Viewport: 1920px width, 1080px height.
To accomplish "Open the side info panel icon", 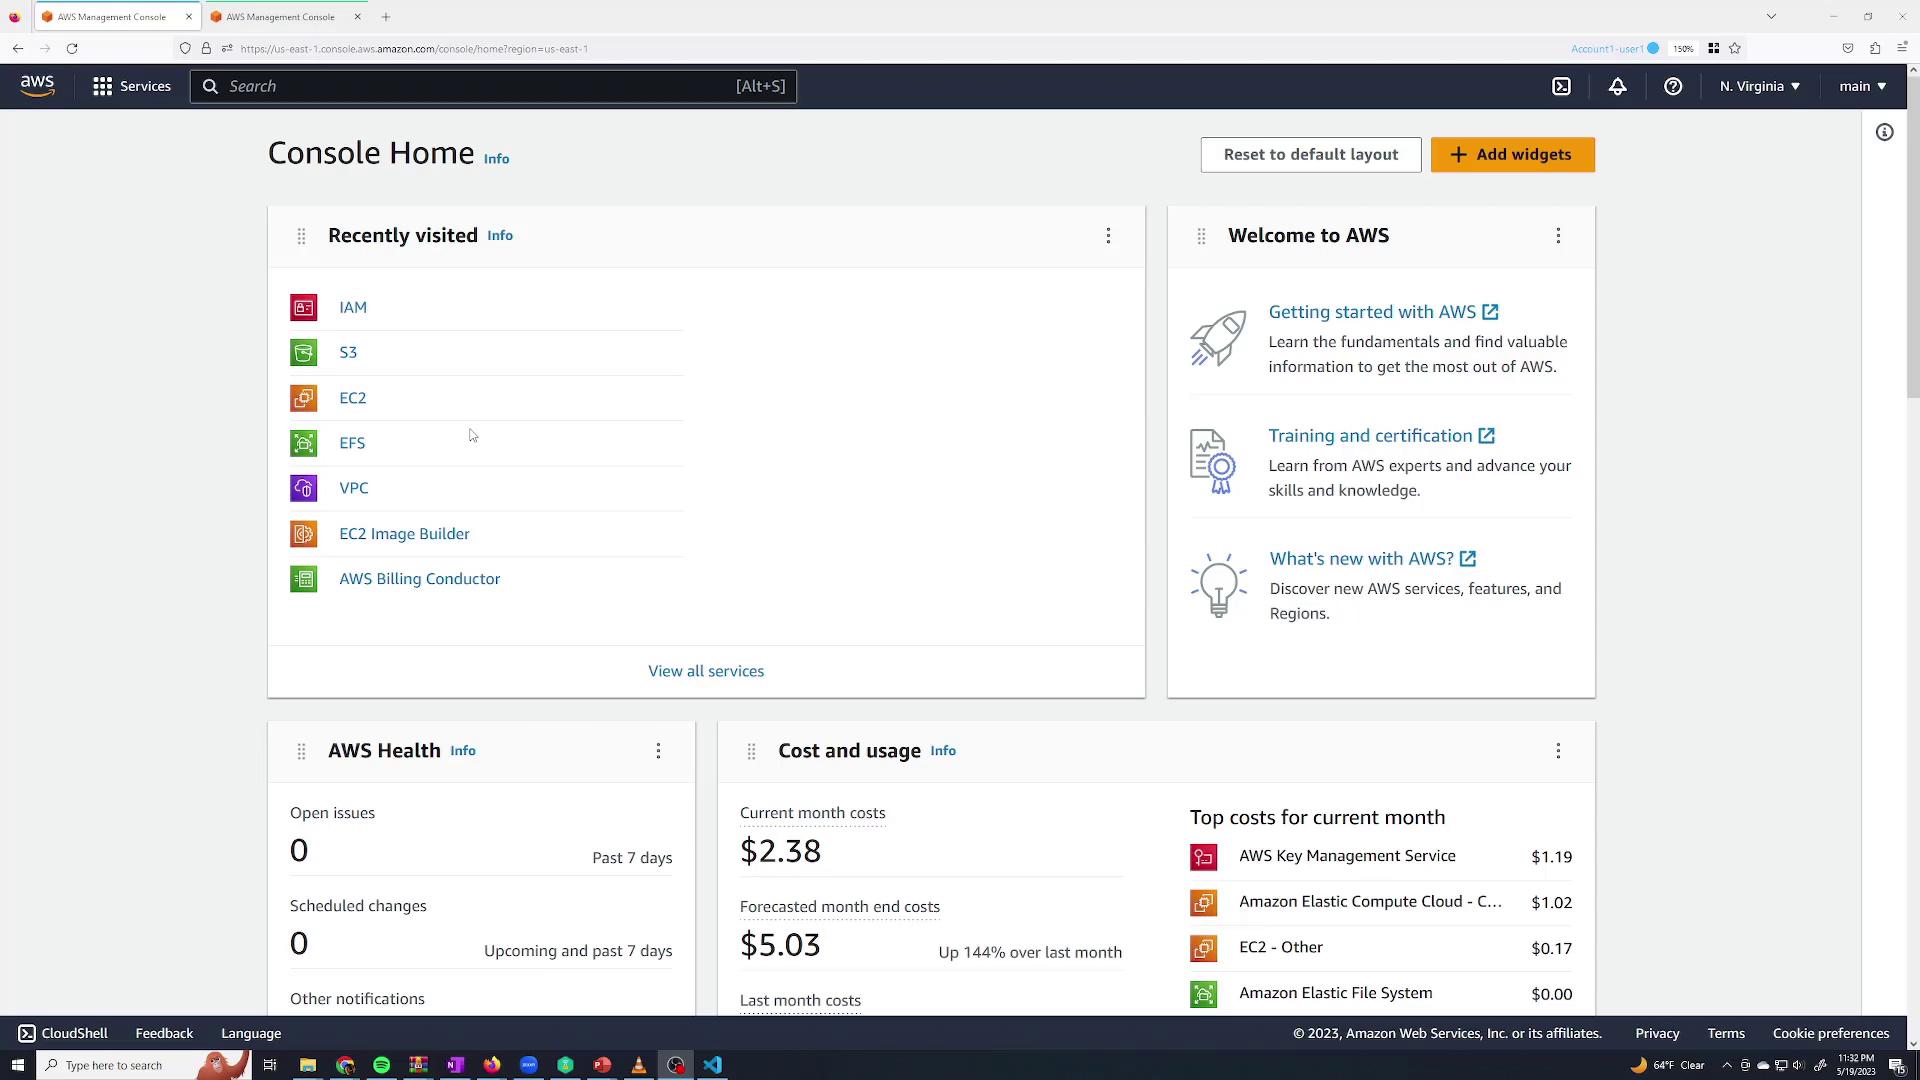I will click(x=1884, y=133).
